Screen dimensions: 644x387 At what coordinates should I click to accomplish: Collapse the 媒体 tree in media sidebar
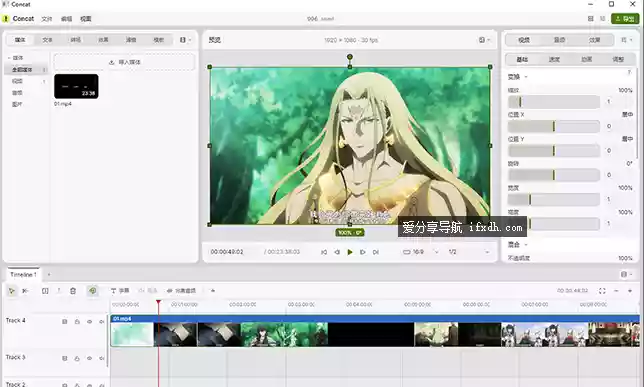(x=9, y=58)
